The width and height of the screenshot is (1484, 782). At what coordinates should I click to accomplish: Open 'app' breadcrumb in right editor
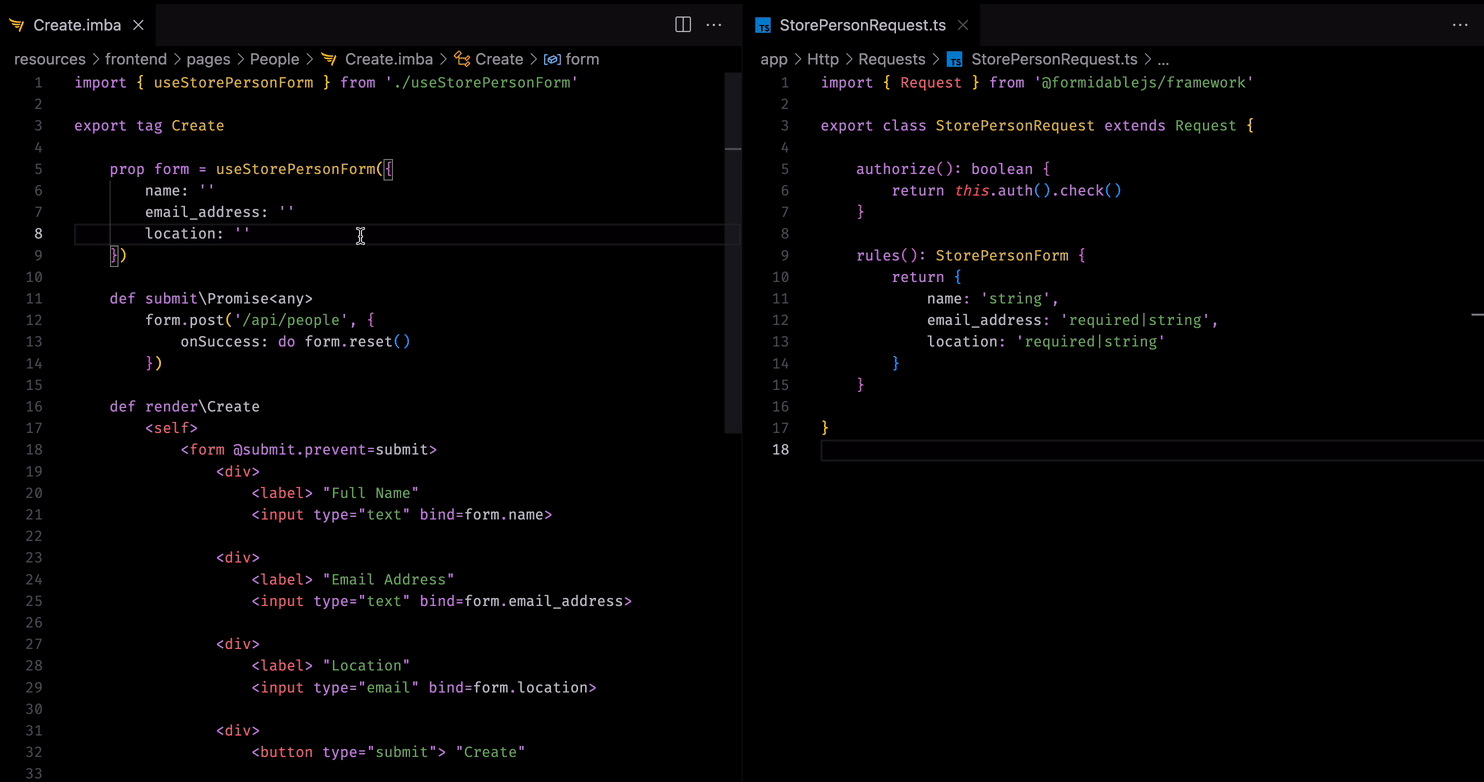(x=774, y=59)
